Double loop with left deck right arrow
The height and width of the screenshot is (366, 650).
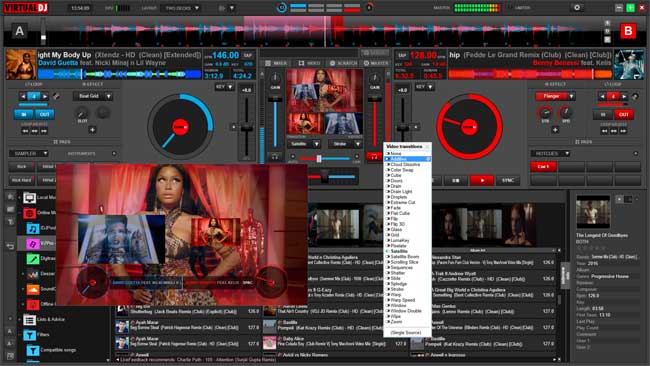click(45, 97)
